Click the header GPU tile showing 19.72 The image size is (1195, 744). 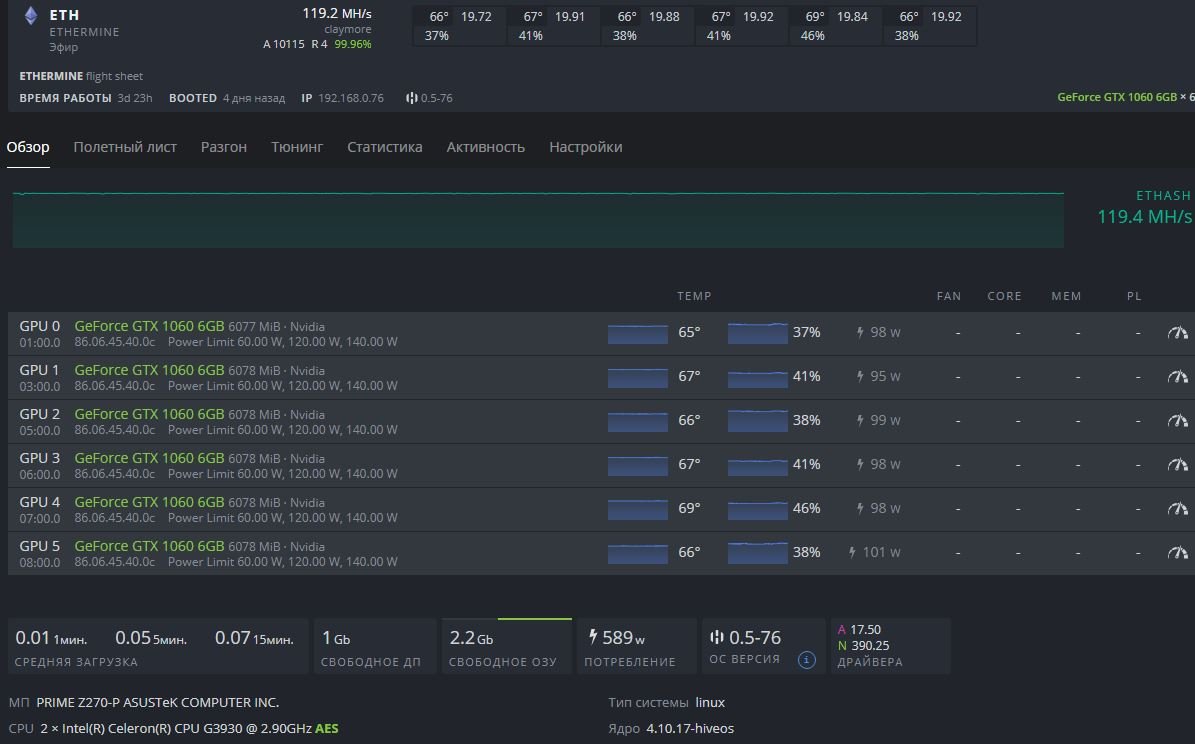pyautogui.click(x=460, y=26)
